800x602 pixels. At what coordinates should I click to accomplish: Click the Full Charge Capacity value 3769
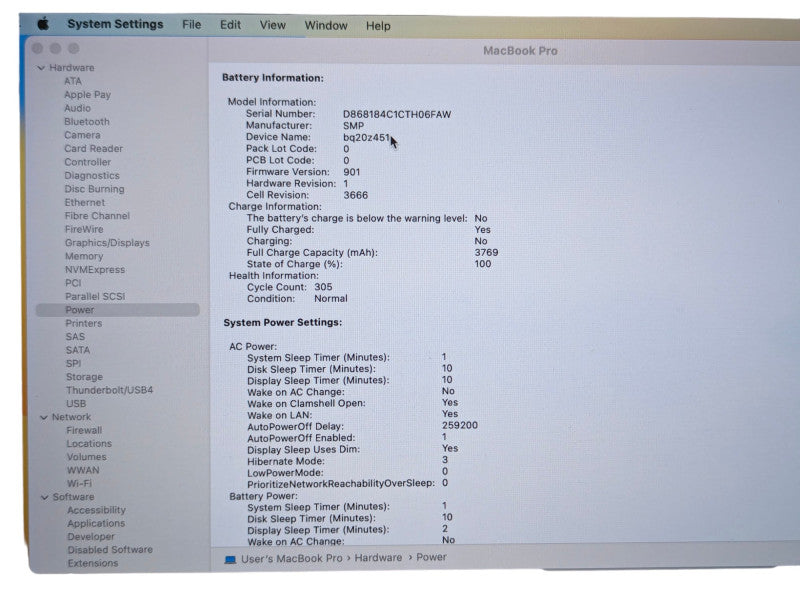pyautogui.click(x=486, y=253)
